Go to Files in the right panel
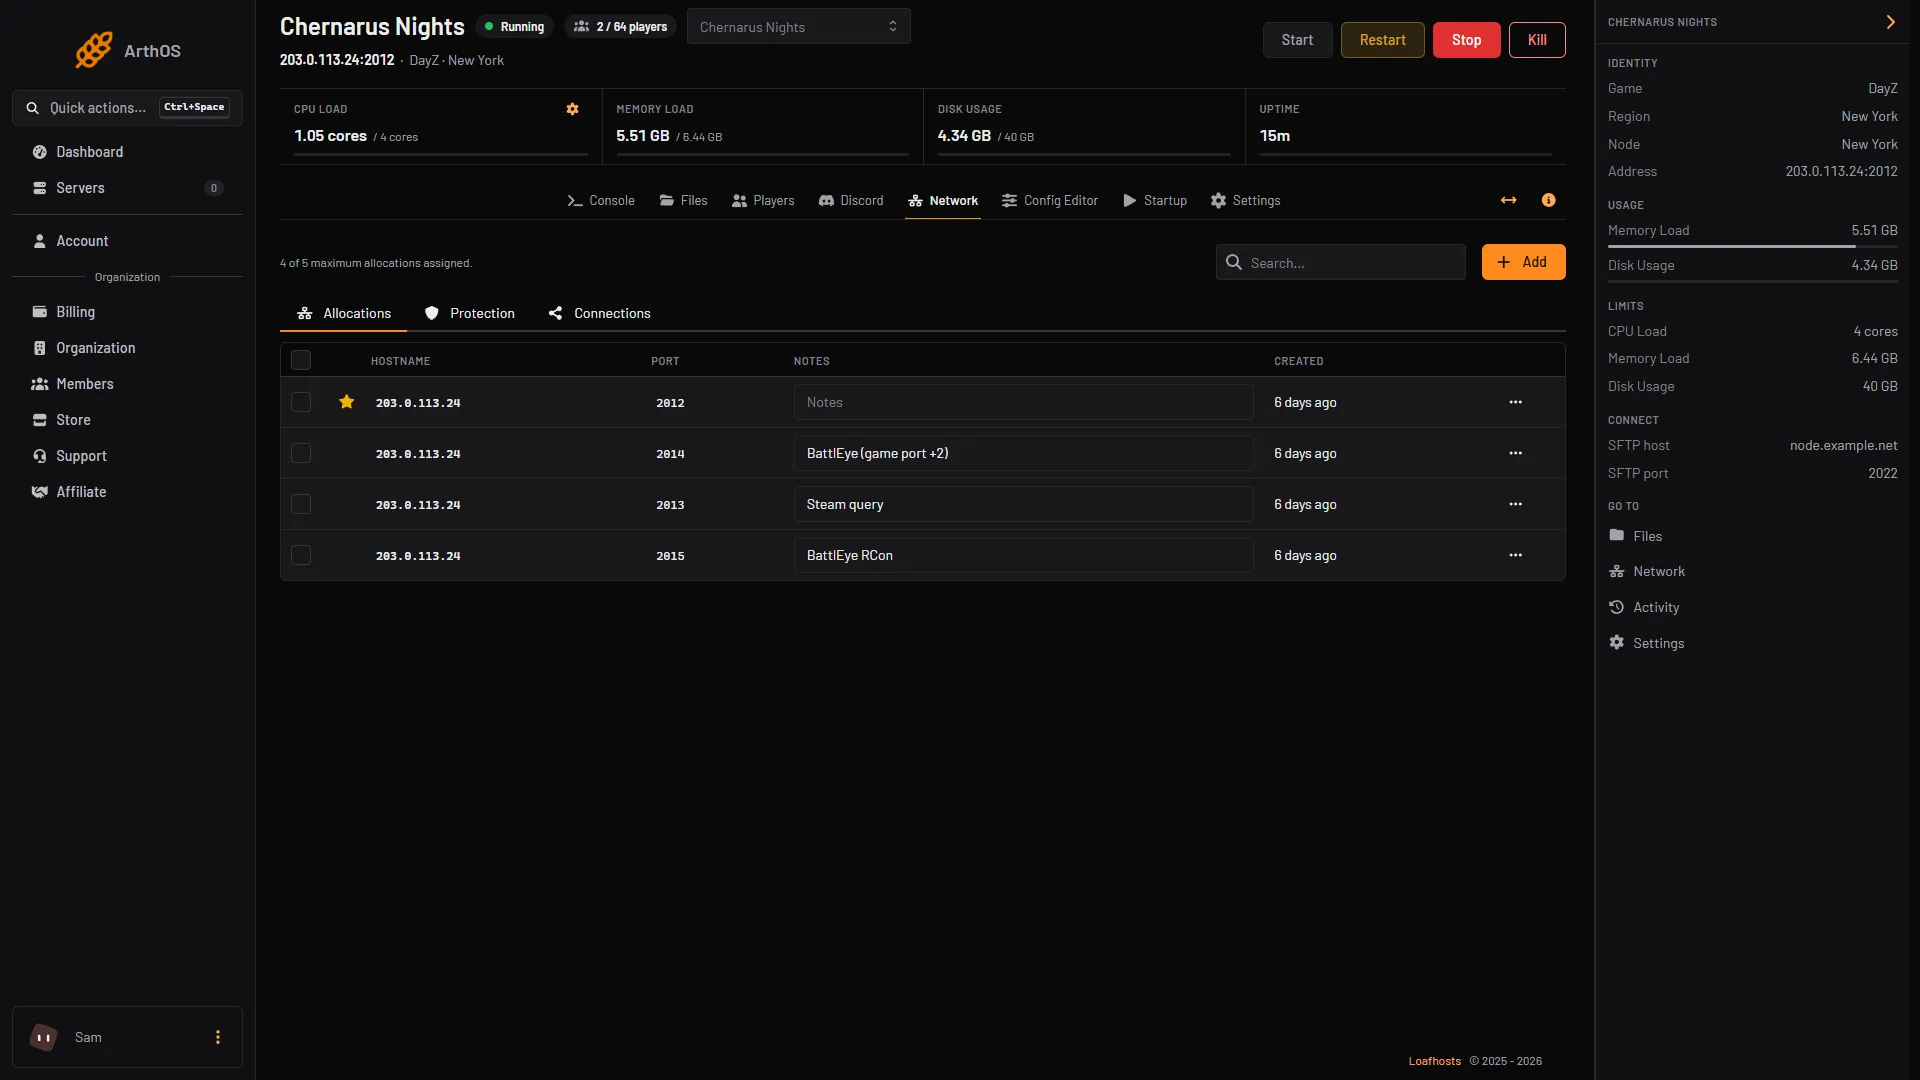The width and height of the screenshot is (1920, 1080). click(1636, 536)
